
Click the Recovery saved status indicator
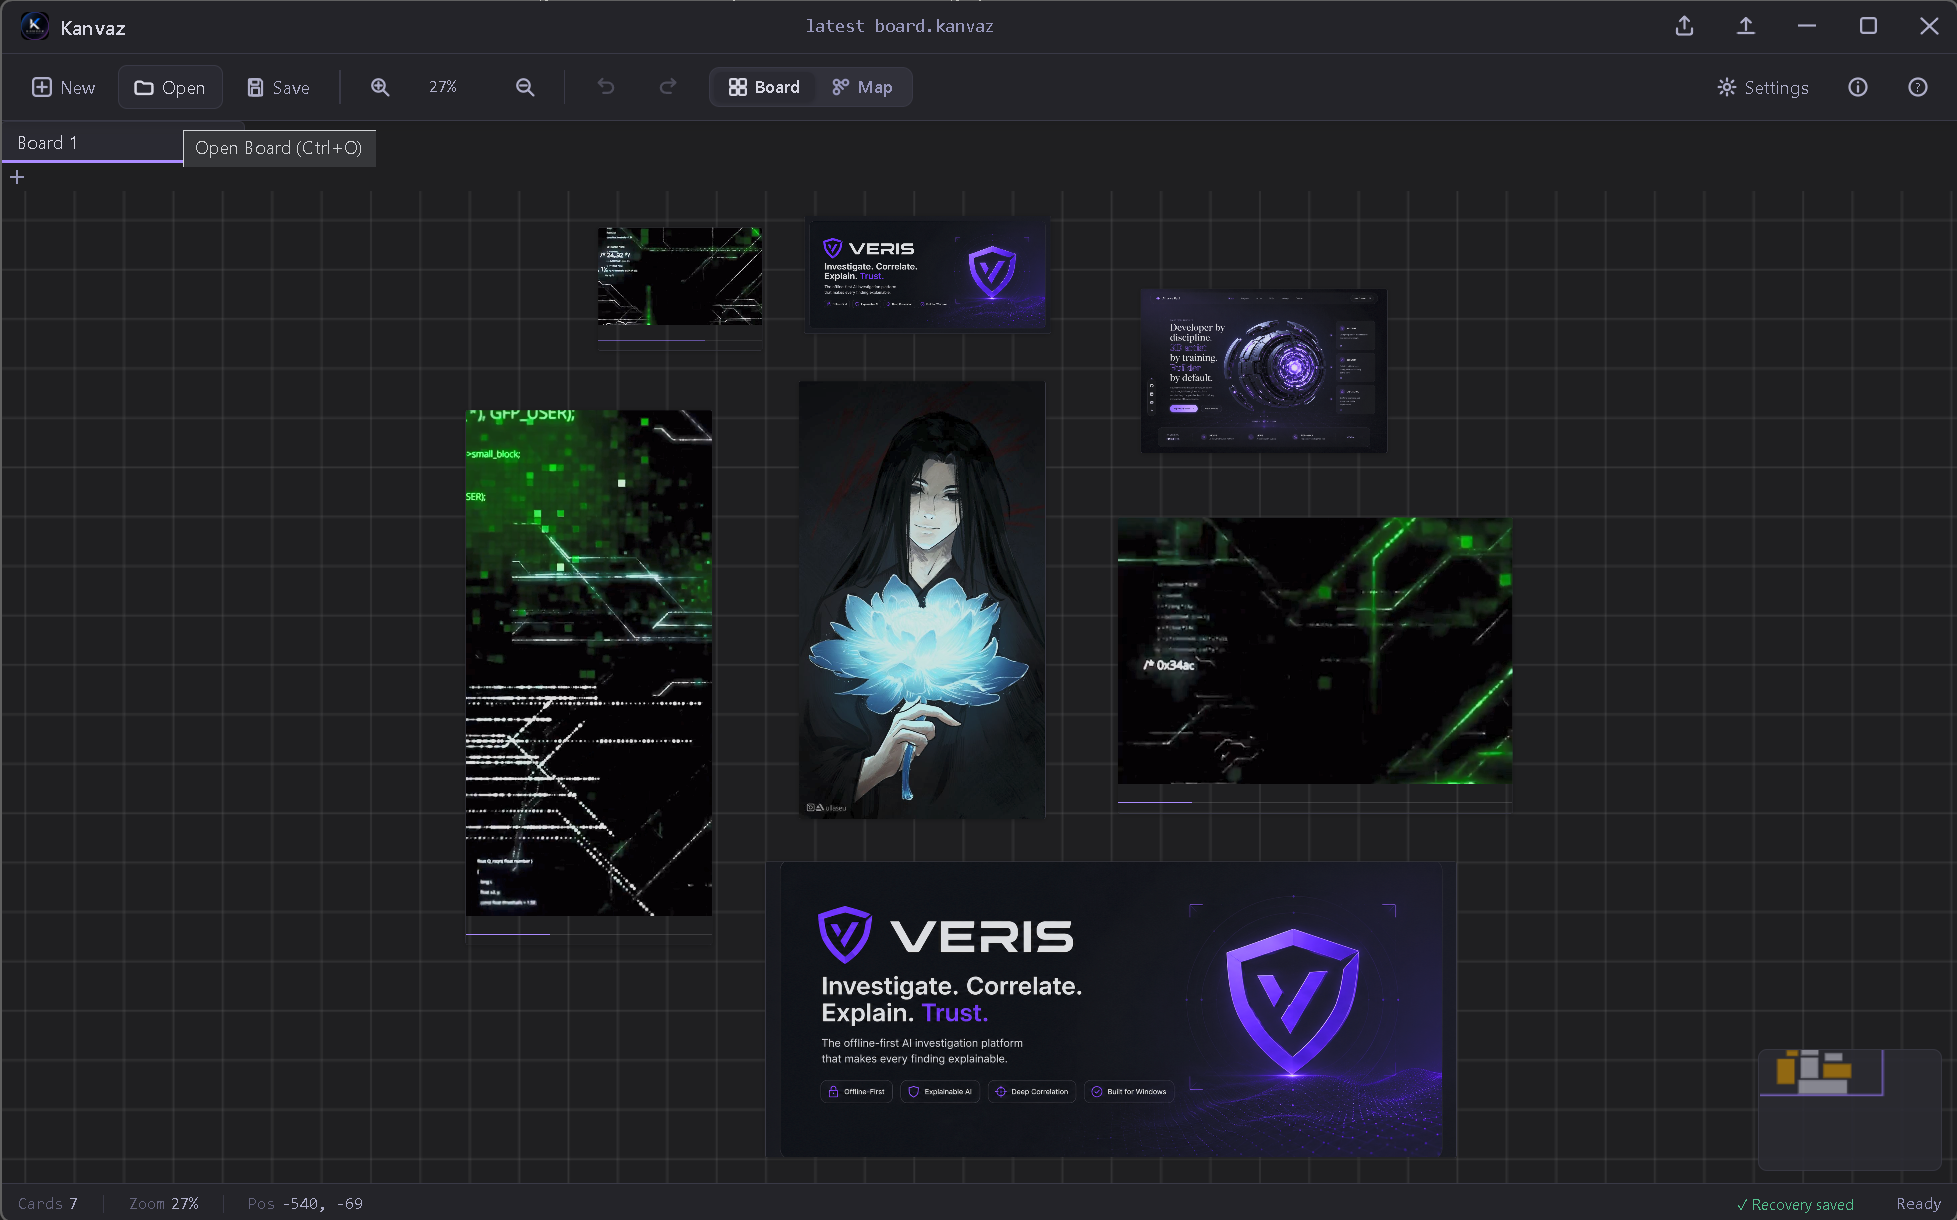[1795, 1204]
